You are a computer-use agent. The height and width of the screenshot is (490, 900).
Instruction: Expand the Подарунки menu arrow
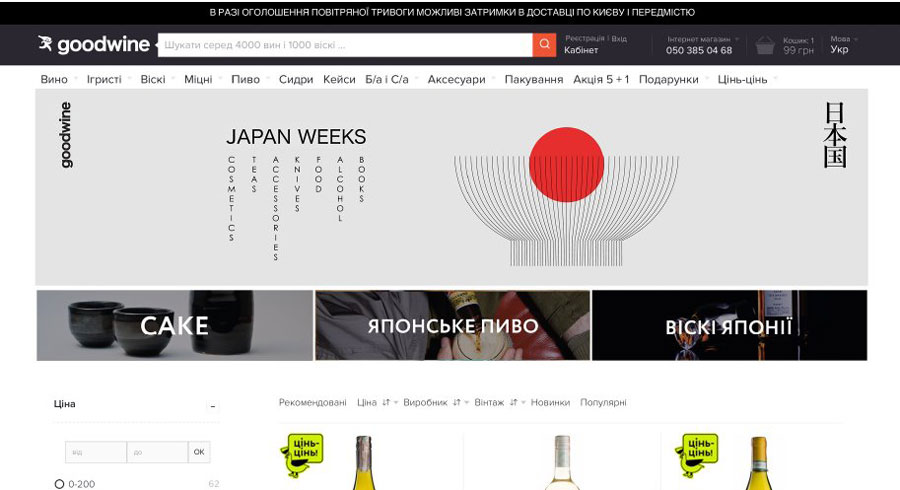[707, 79]
